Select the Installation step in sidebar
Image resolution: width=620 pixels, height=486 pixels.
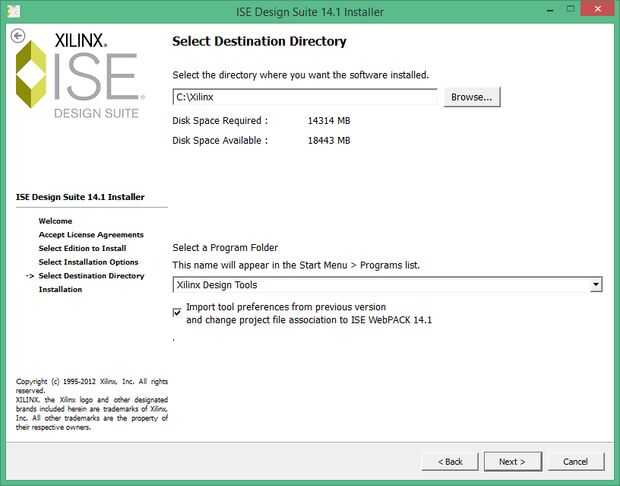coord(60,289)
